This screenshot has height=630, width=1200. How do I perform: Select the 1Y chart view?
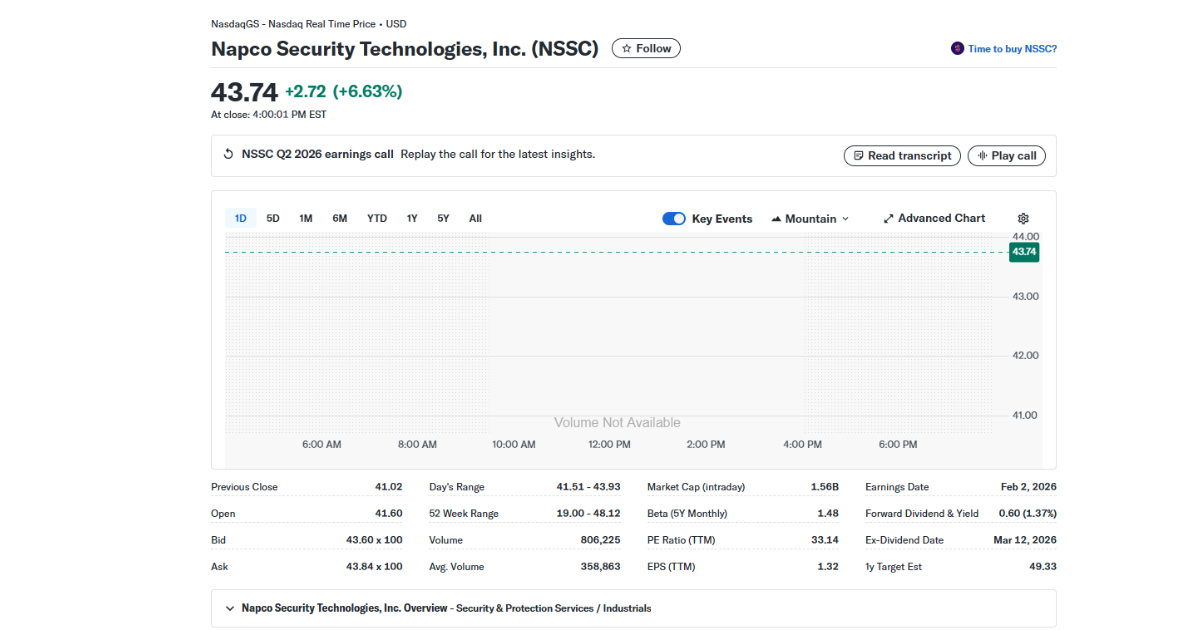click(412, 217)
